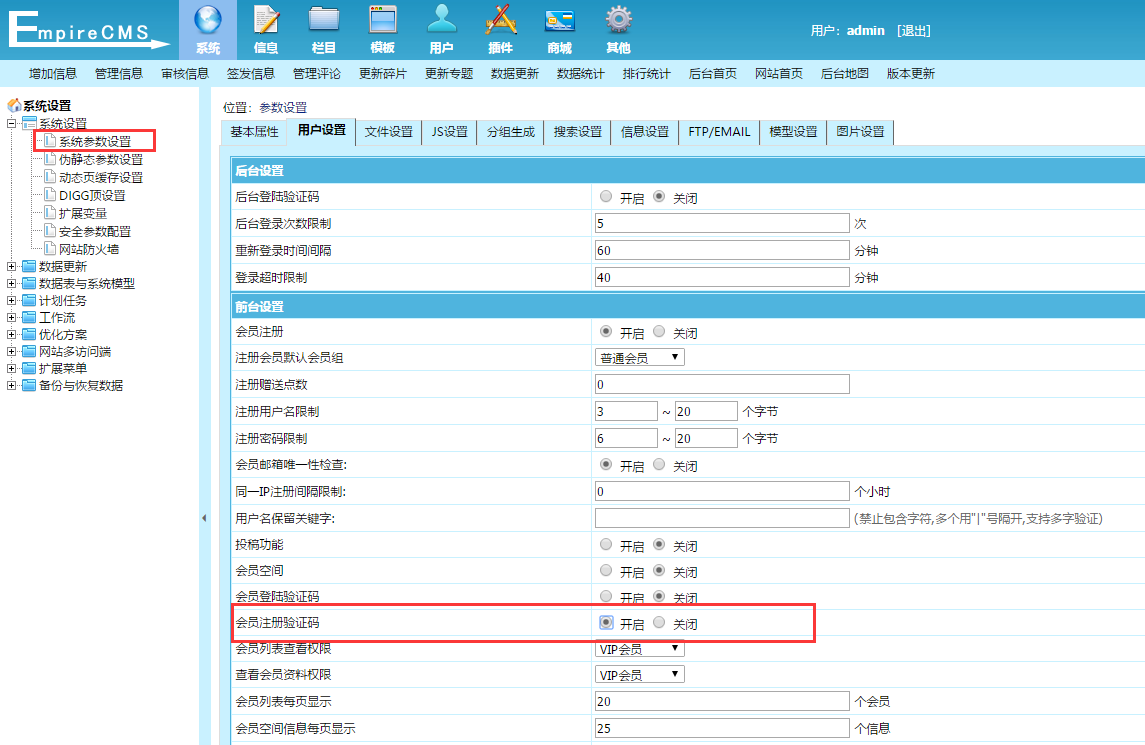Switch to the 基本属性 tab
Screen dimensions: 1145x745
coord(254,132)
